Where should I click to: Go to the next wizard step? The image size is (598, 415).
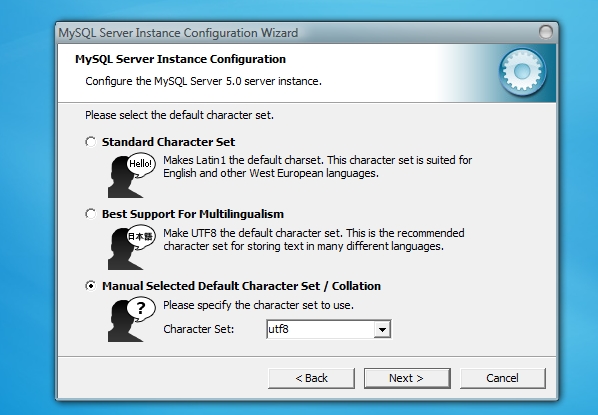407,378
